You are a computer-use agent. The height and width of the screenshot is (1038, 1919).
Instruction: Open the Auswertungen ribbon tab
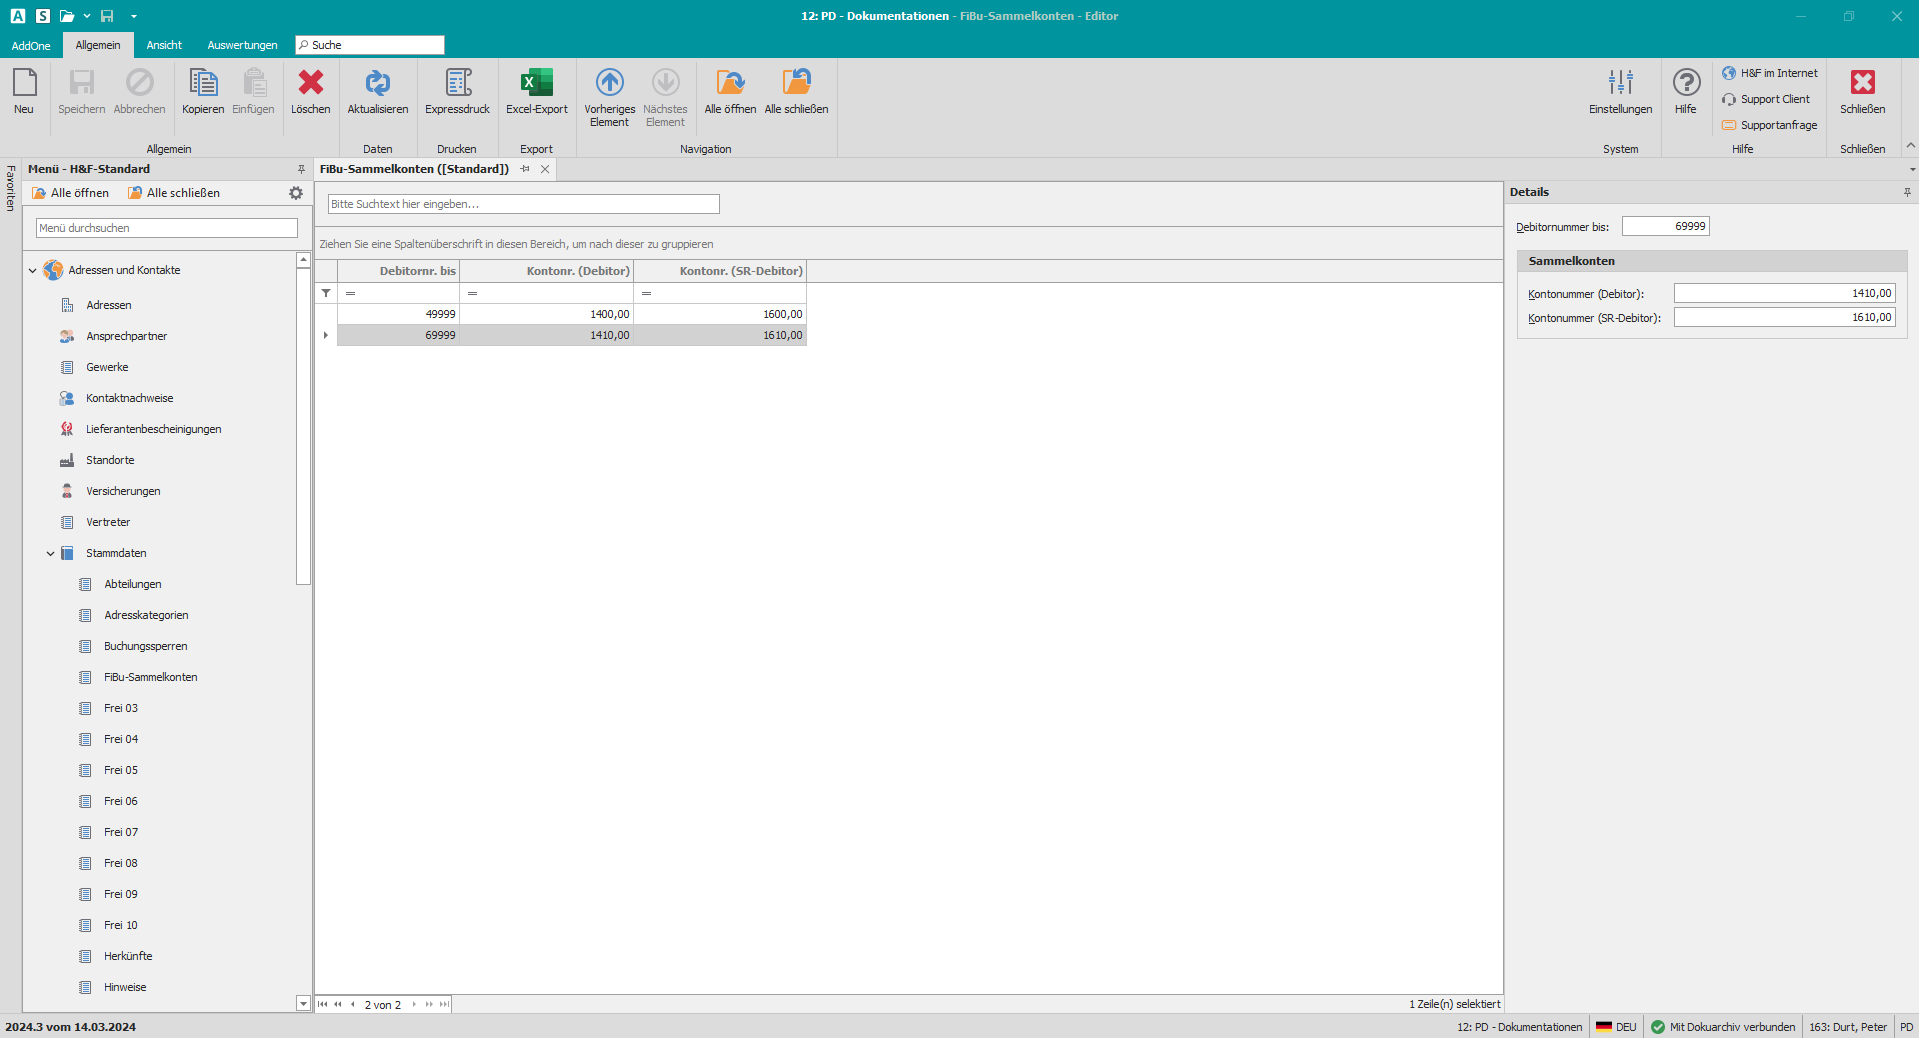[x=242, y=45]
